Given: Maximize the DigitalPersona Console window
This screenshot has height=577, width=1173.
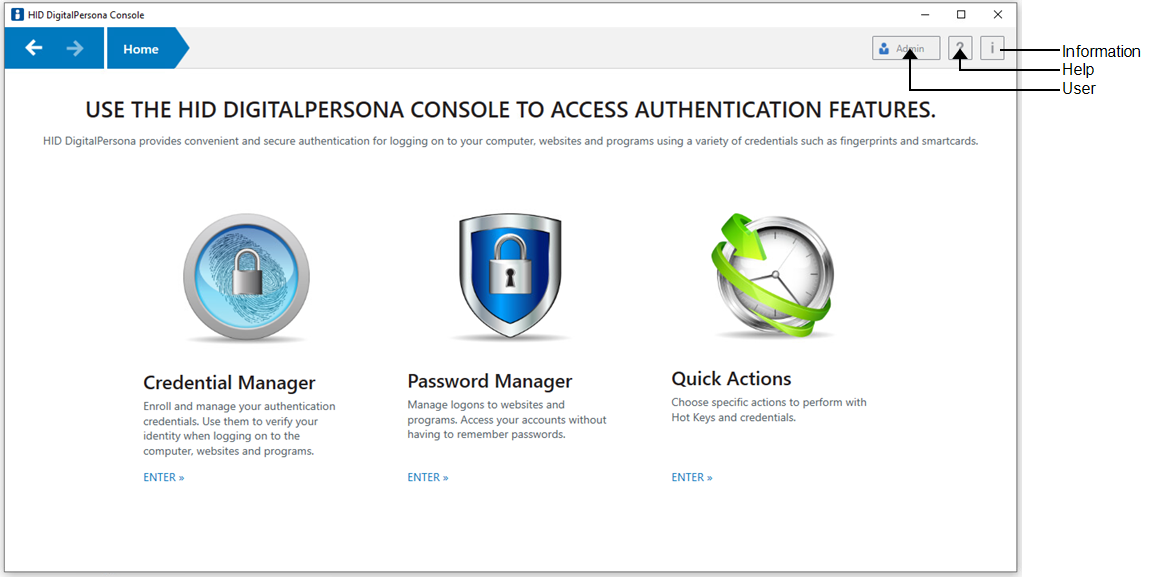Looking at the screenshot, I should coord(961,15).
